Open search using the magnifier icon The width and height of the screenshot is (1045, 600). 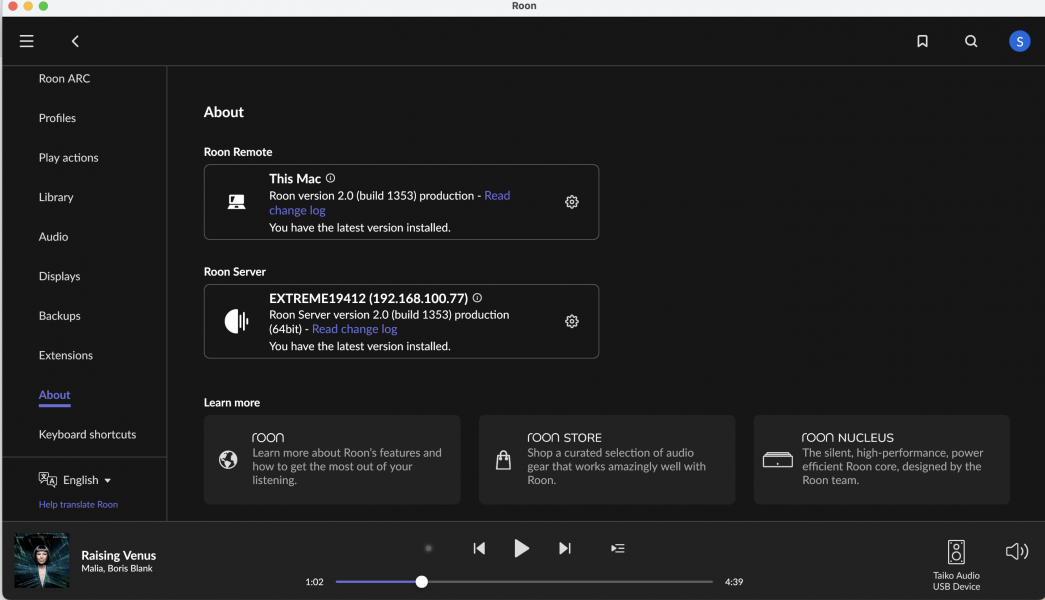pos(971,41)
